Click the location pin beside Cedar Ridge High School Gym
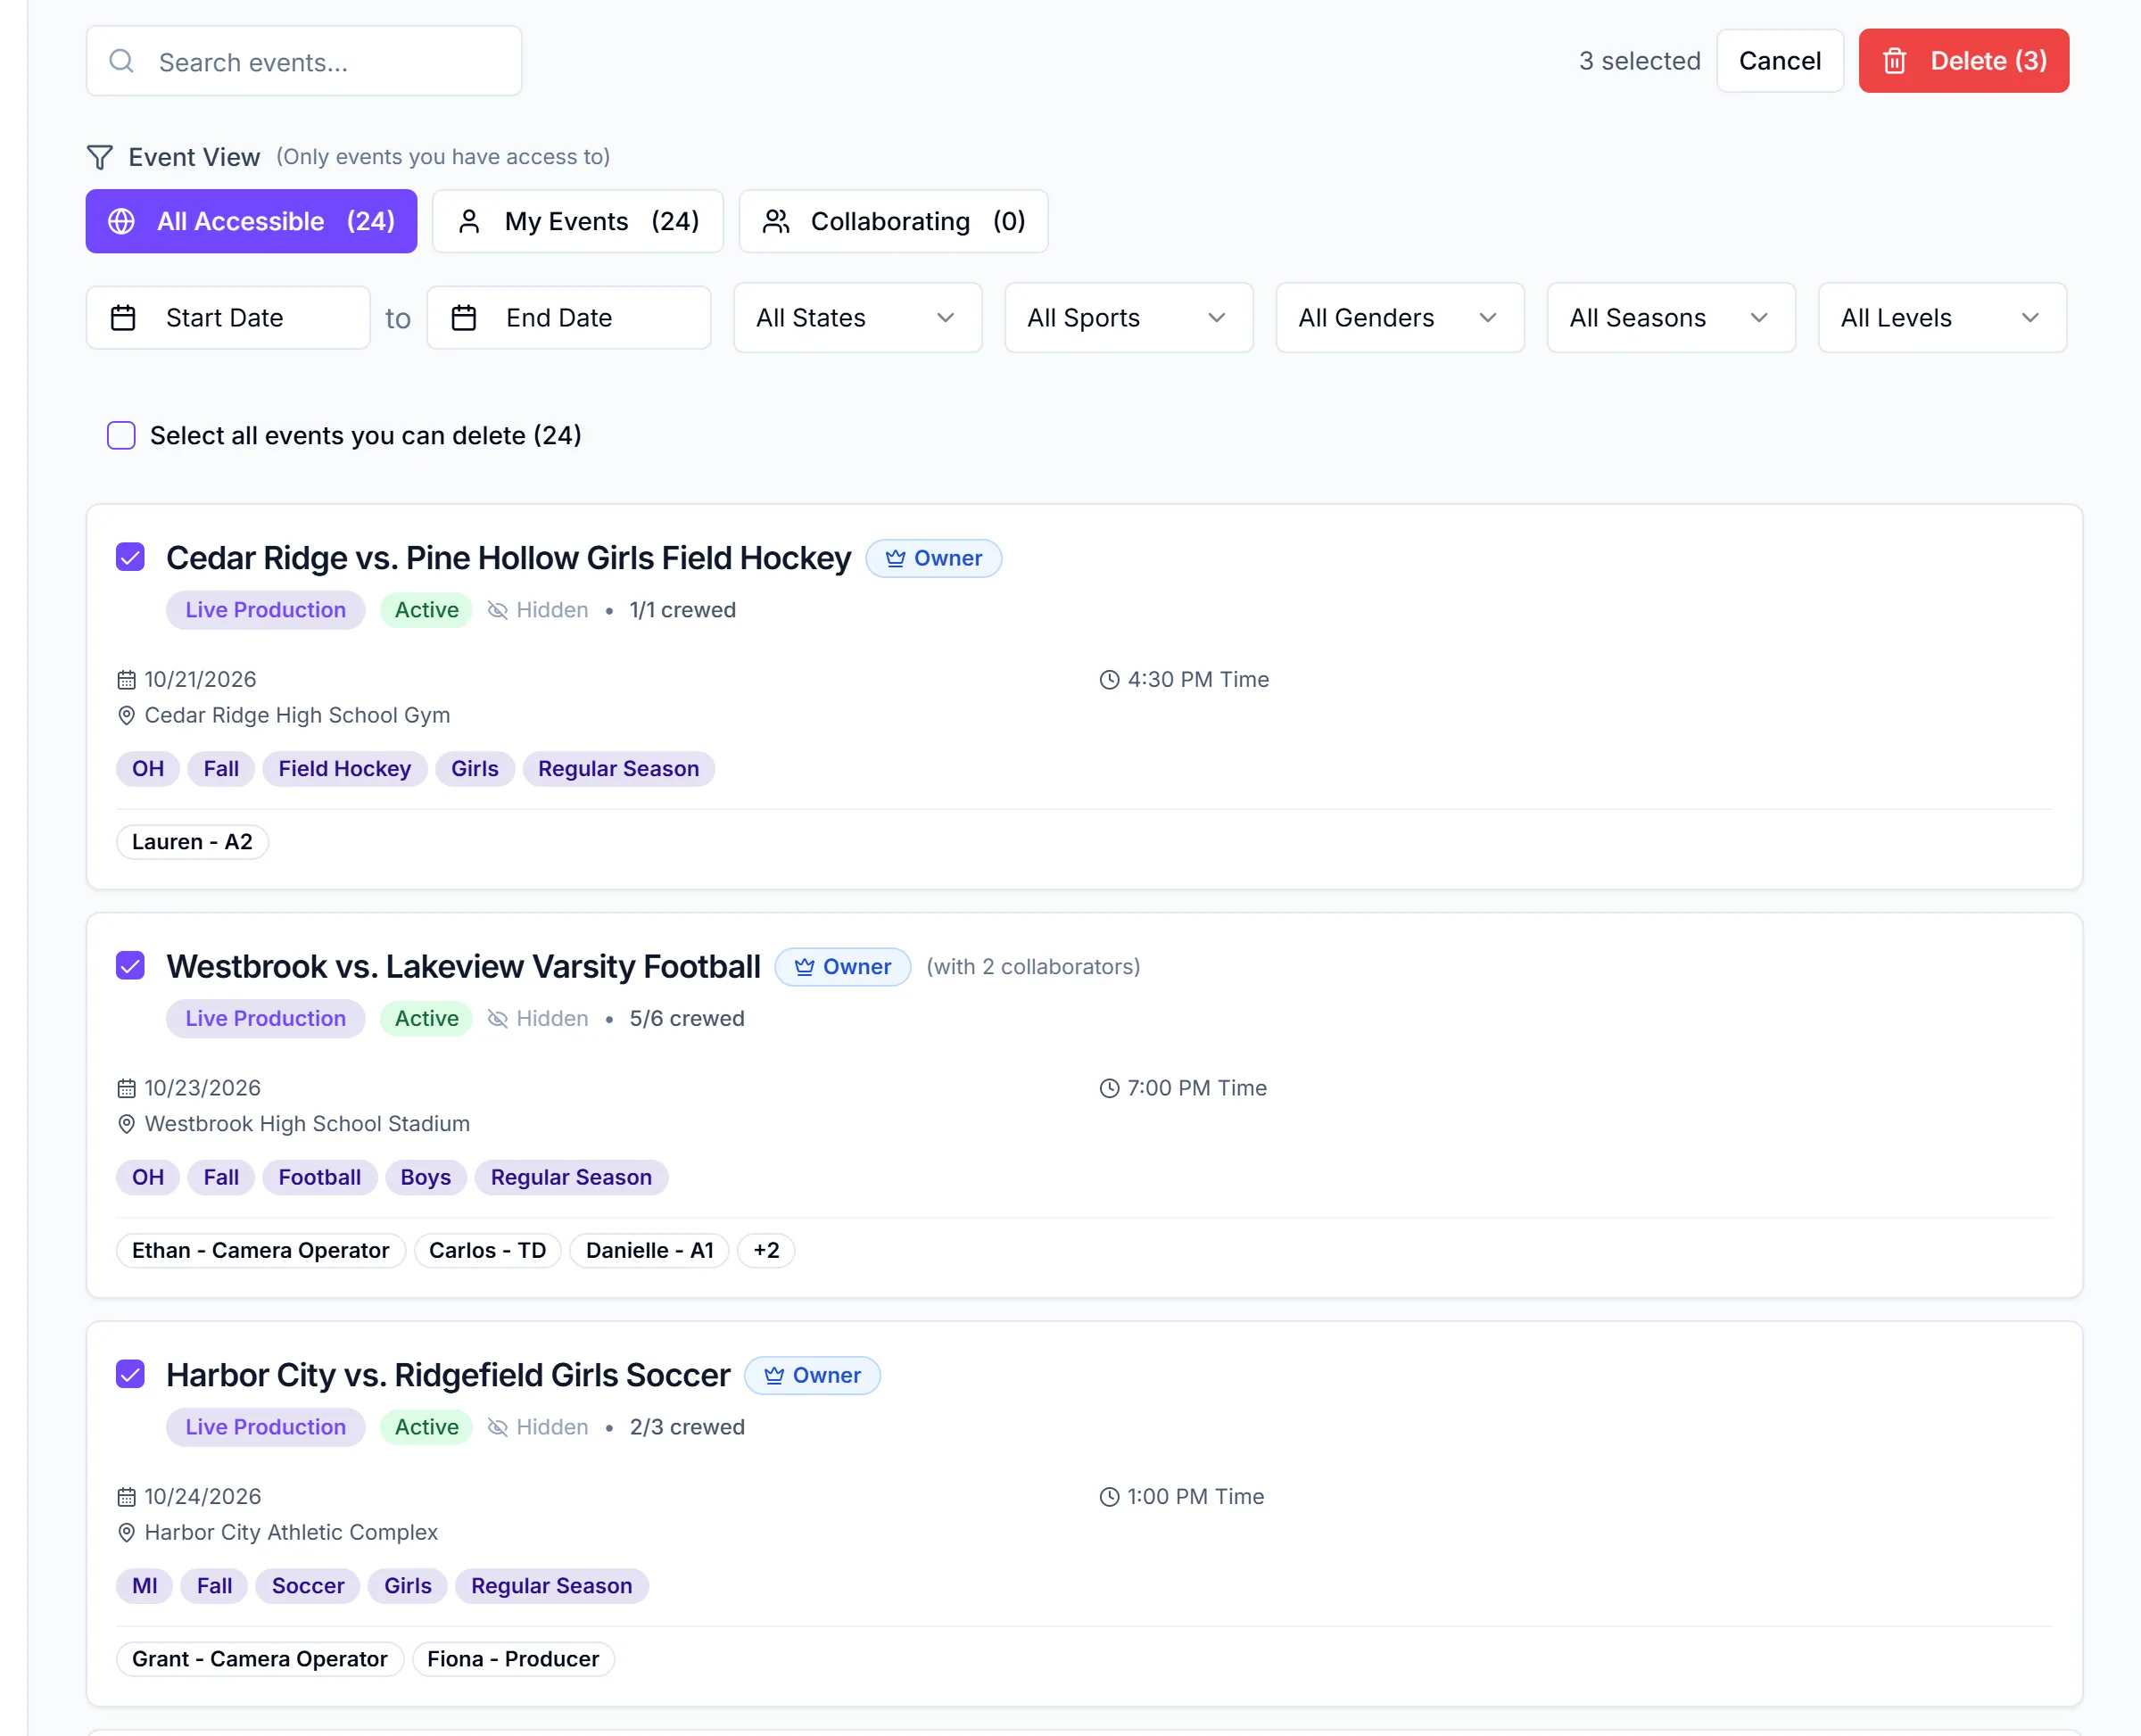The image size is (2141, 1736). tap(126, 716)
